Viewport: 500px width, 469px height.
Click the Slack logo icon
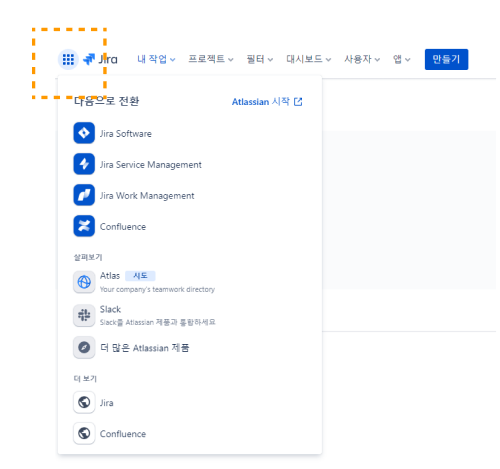(x=84, y=315)
